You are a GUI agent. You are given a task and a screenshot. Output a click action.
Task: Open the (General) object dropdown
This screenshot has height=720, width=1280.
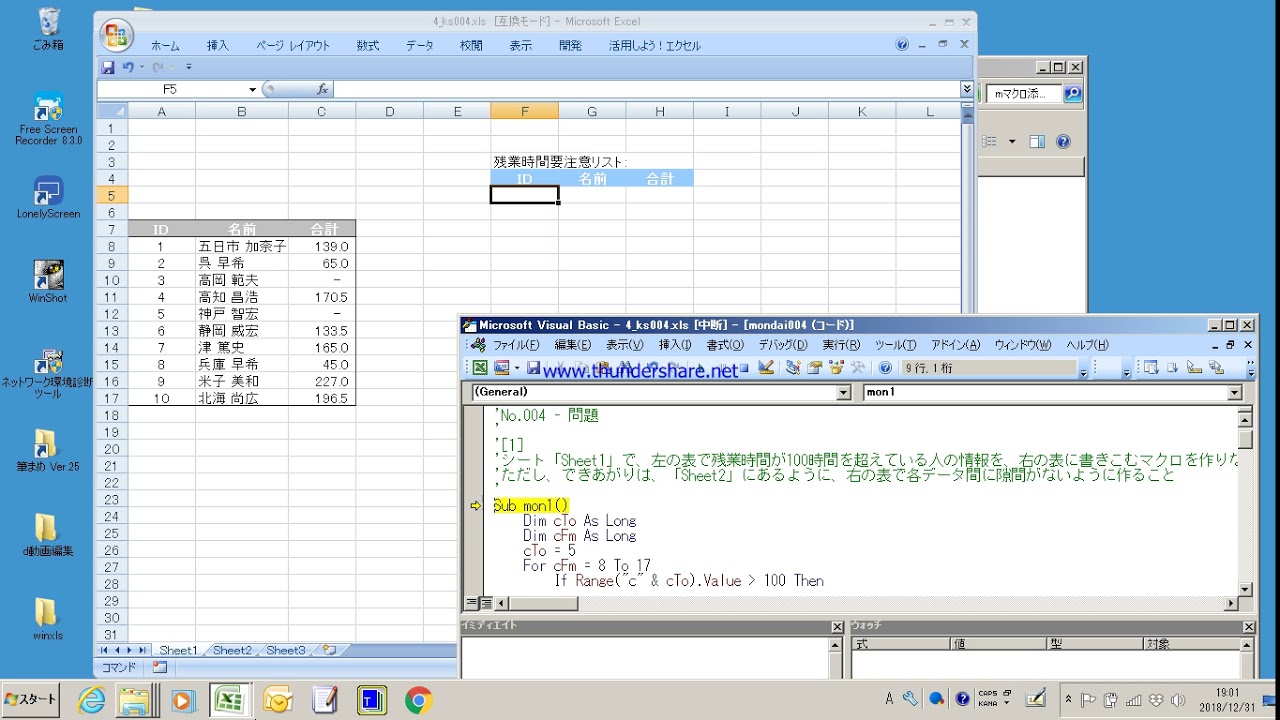pyautogui.click(x=842, y=393)
